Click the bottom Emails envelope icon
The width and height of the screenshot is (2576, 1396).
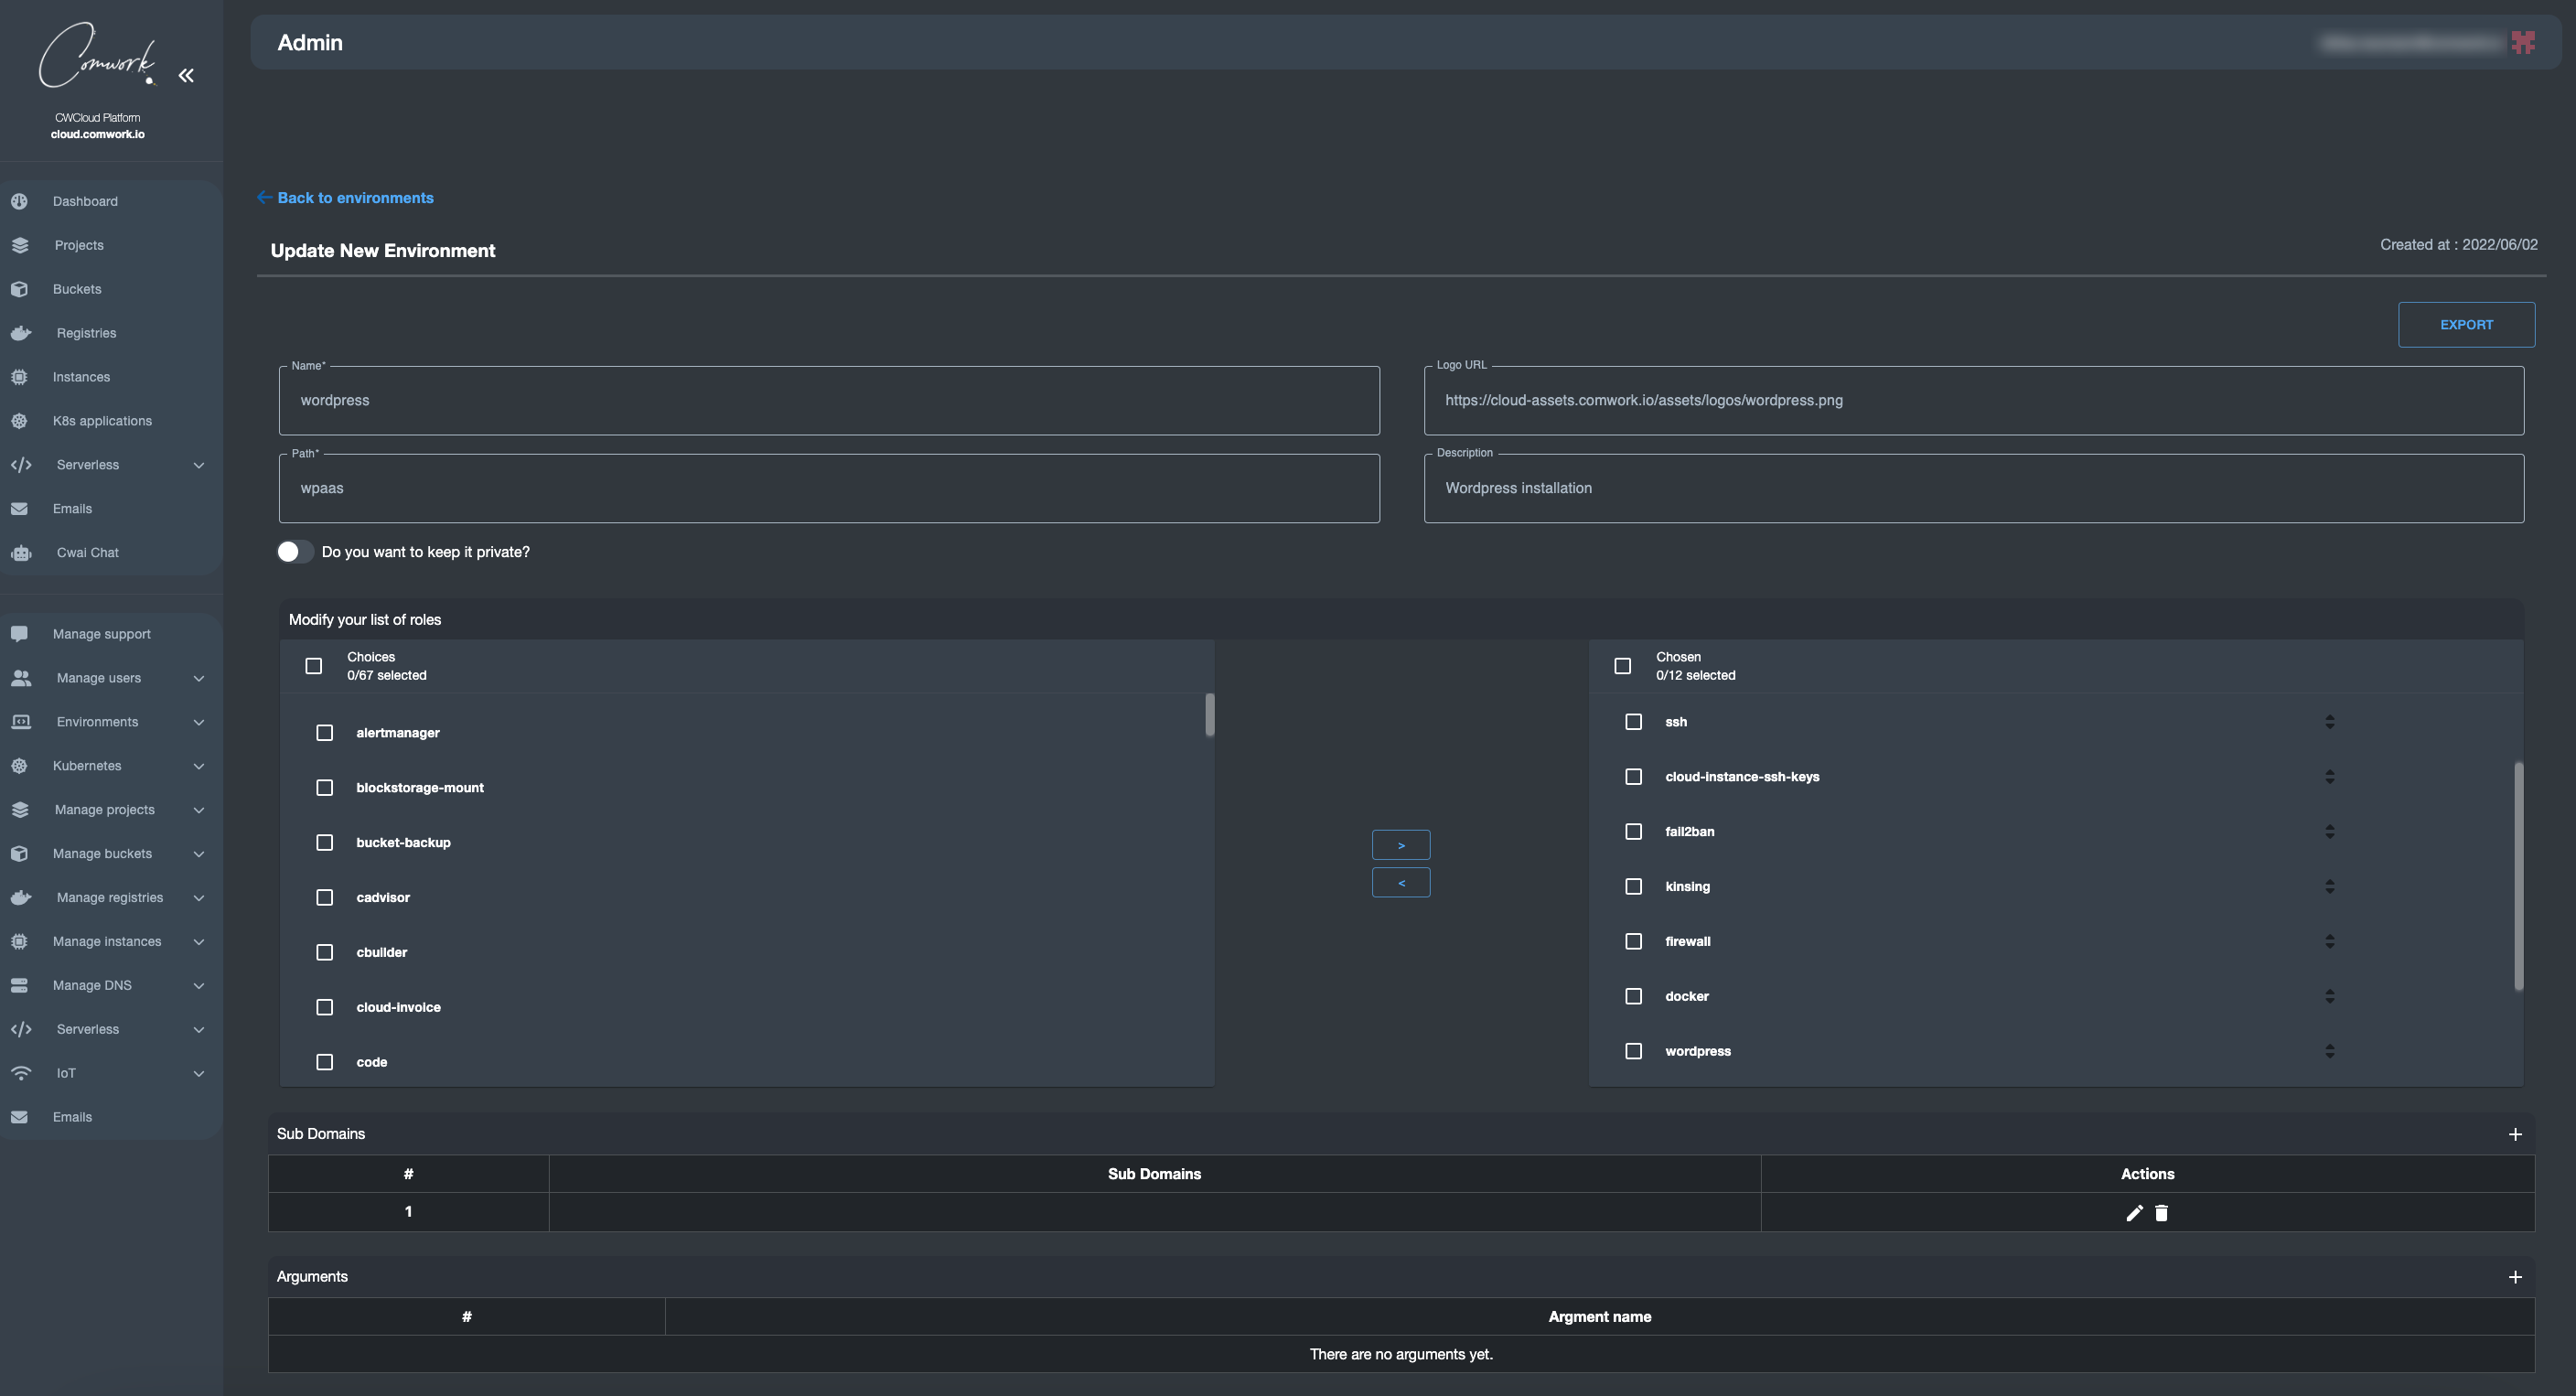click(x=19, y=1118)
